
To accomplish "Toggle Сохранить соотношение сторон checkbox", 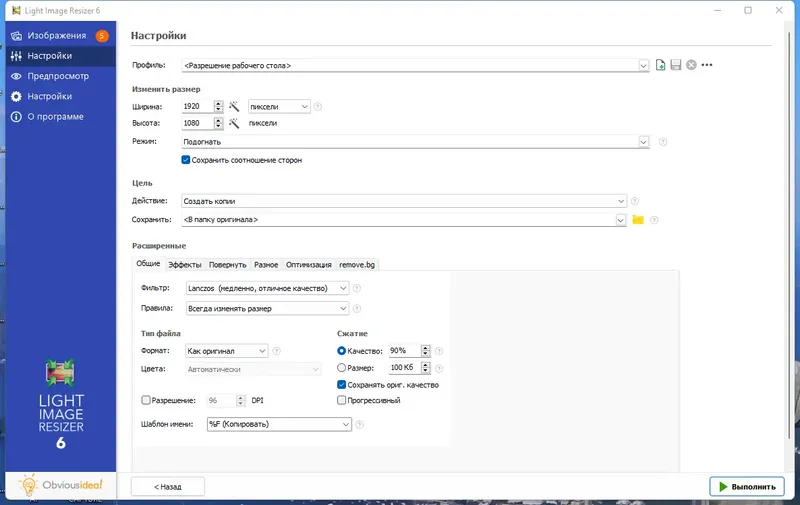I will [186, 160].
